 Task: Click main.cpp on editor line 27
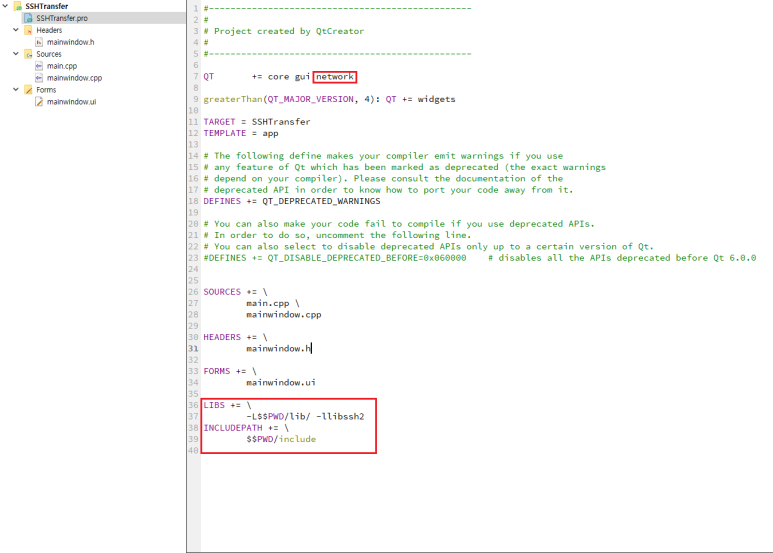(268, 303)
